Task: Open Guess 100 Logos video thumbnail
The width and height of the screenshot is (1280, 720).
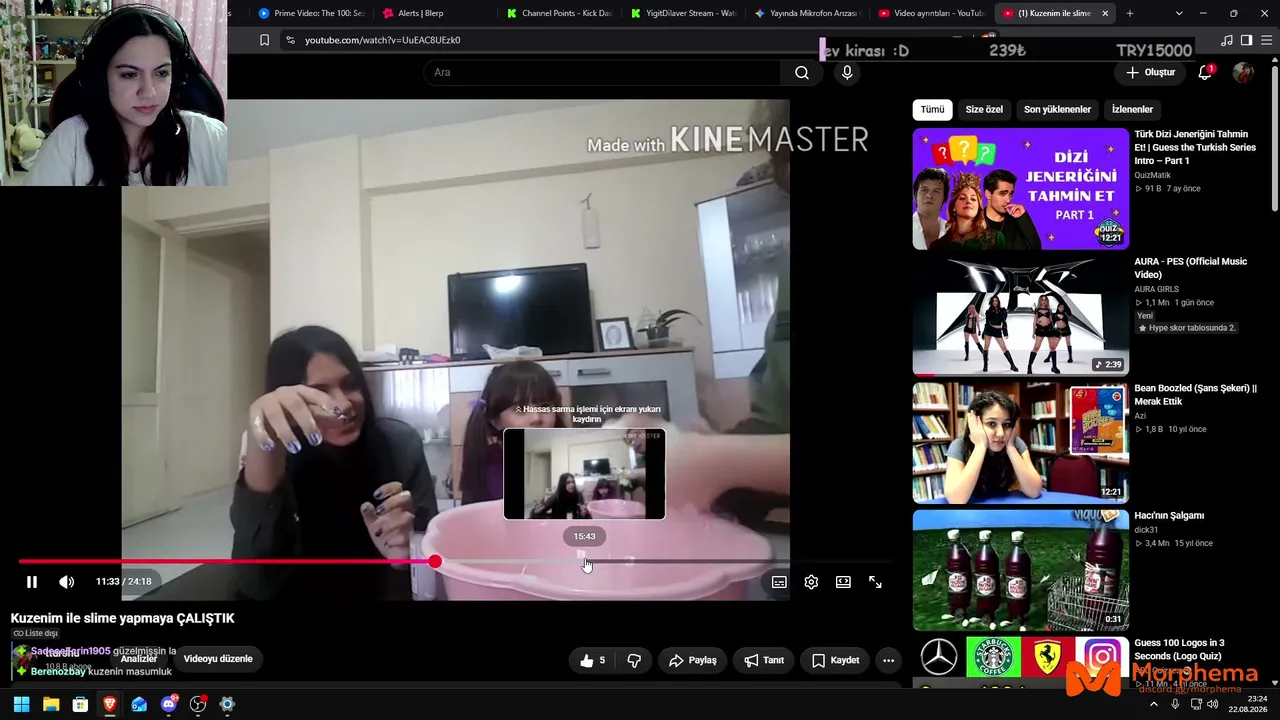Action: pyautogui.click(x=1020, y=661)
